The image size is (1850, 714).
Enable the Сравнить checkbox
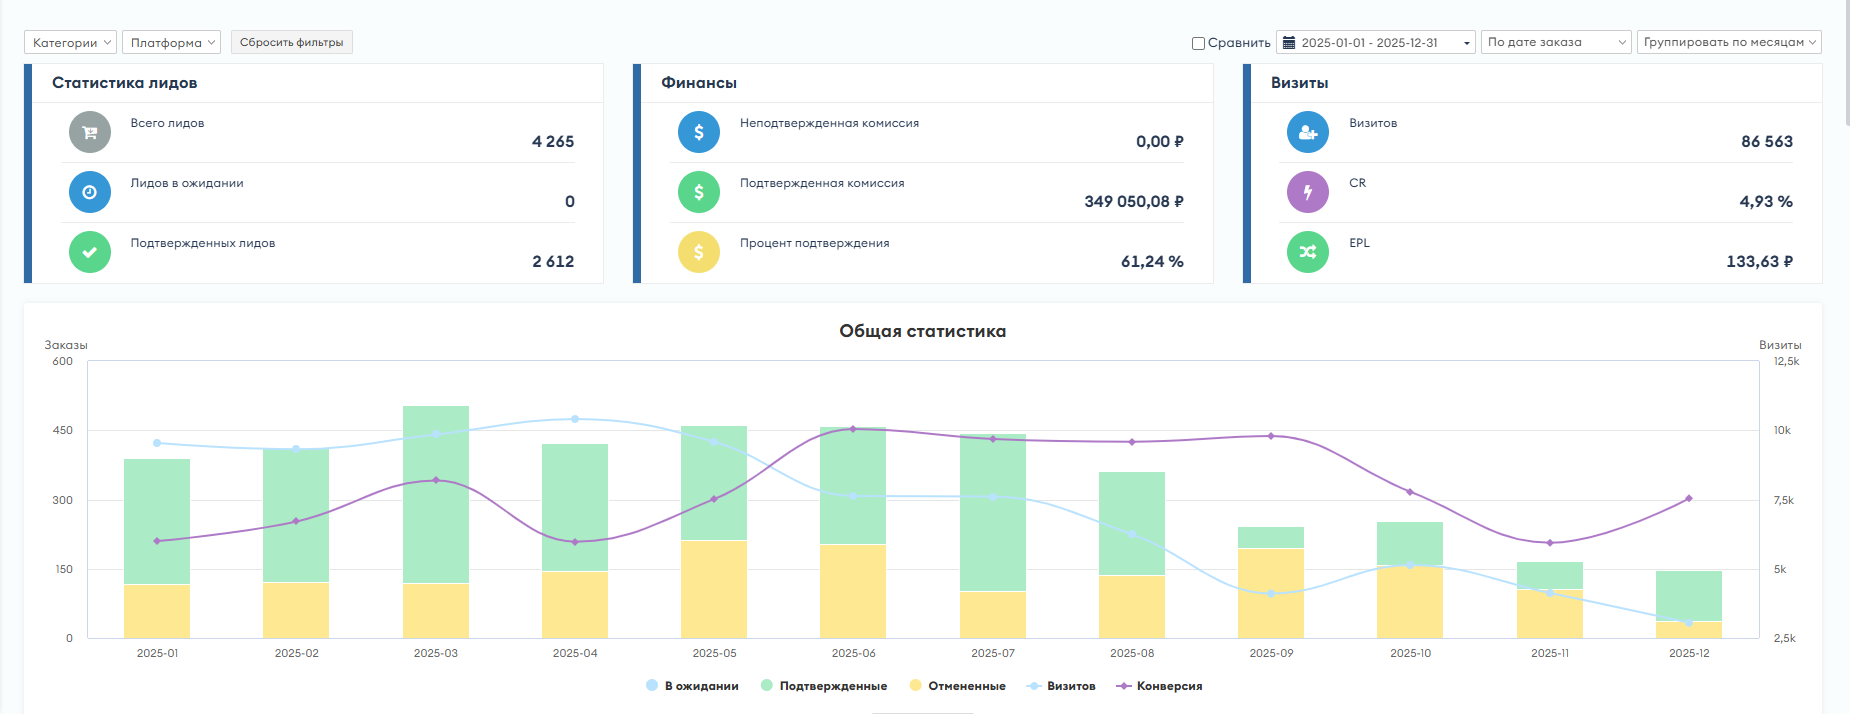tap(1198, 43)
